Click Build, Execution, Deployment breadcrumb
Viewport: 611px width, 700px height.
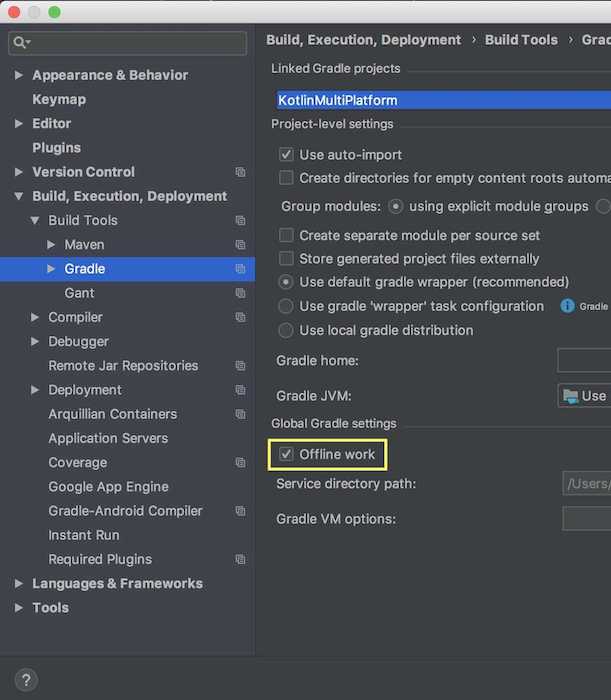(x=364, y=40)
